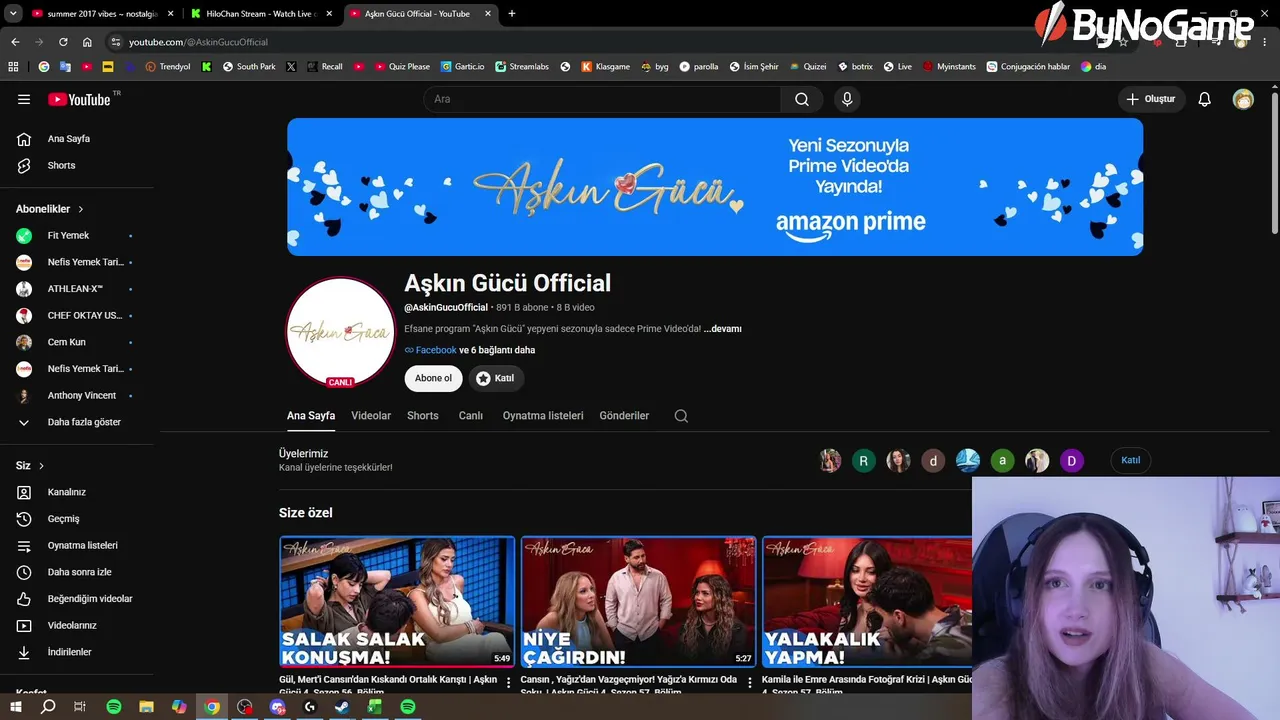Click the Aşkın Gücü Amazon Prime banner
This screenshot has width=1280, height=720.
pyautogui.click(x=715, y=187)
